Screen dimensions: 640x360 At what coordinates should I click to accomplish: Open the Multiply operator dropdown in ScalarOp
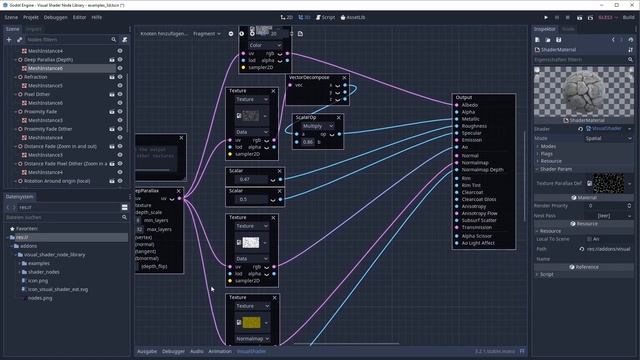[318, 126]
